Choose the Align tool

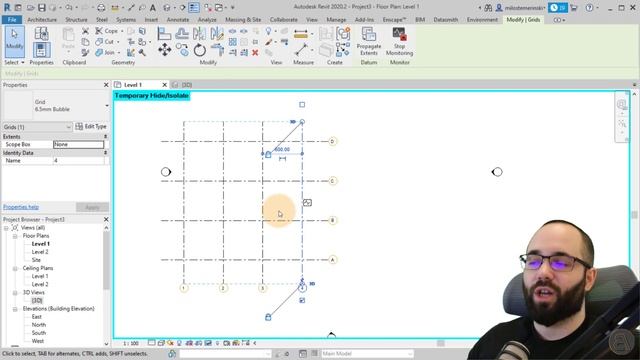pos(164,33)
